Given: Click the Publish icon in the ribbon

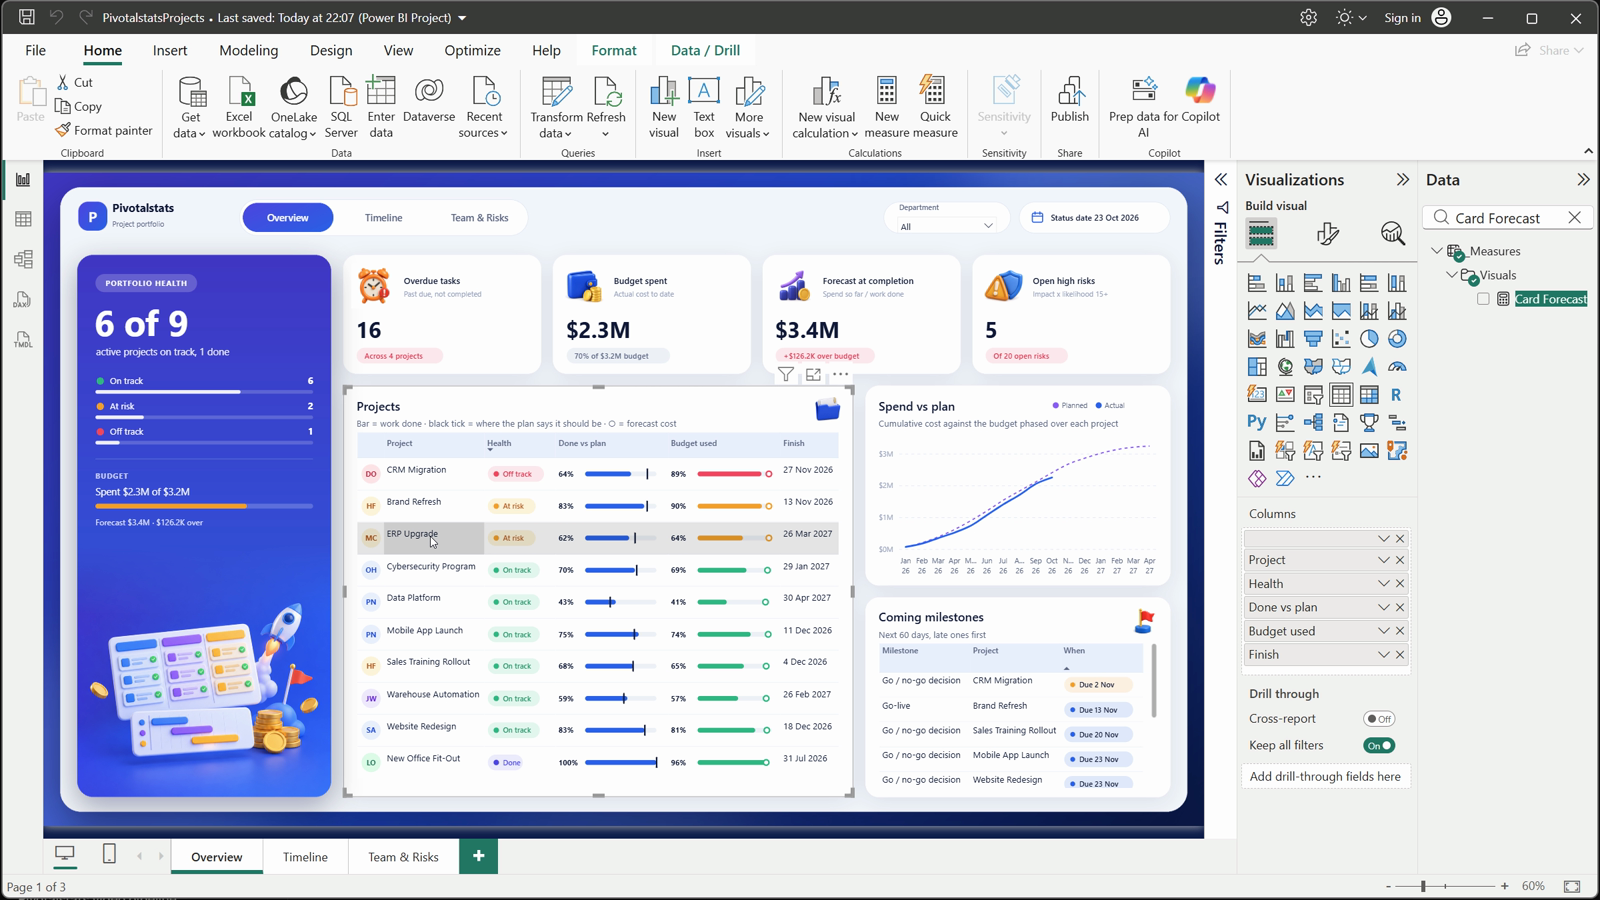Looking at the screenshot, I should pos(1069,100).
